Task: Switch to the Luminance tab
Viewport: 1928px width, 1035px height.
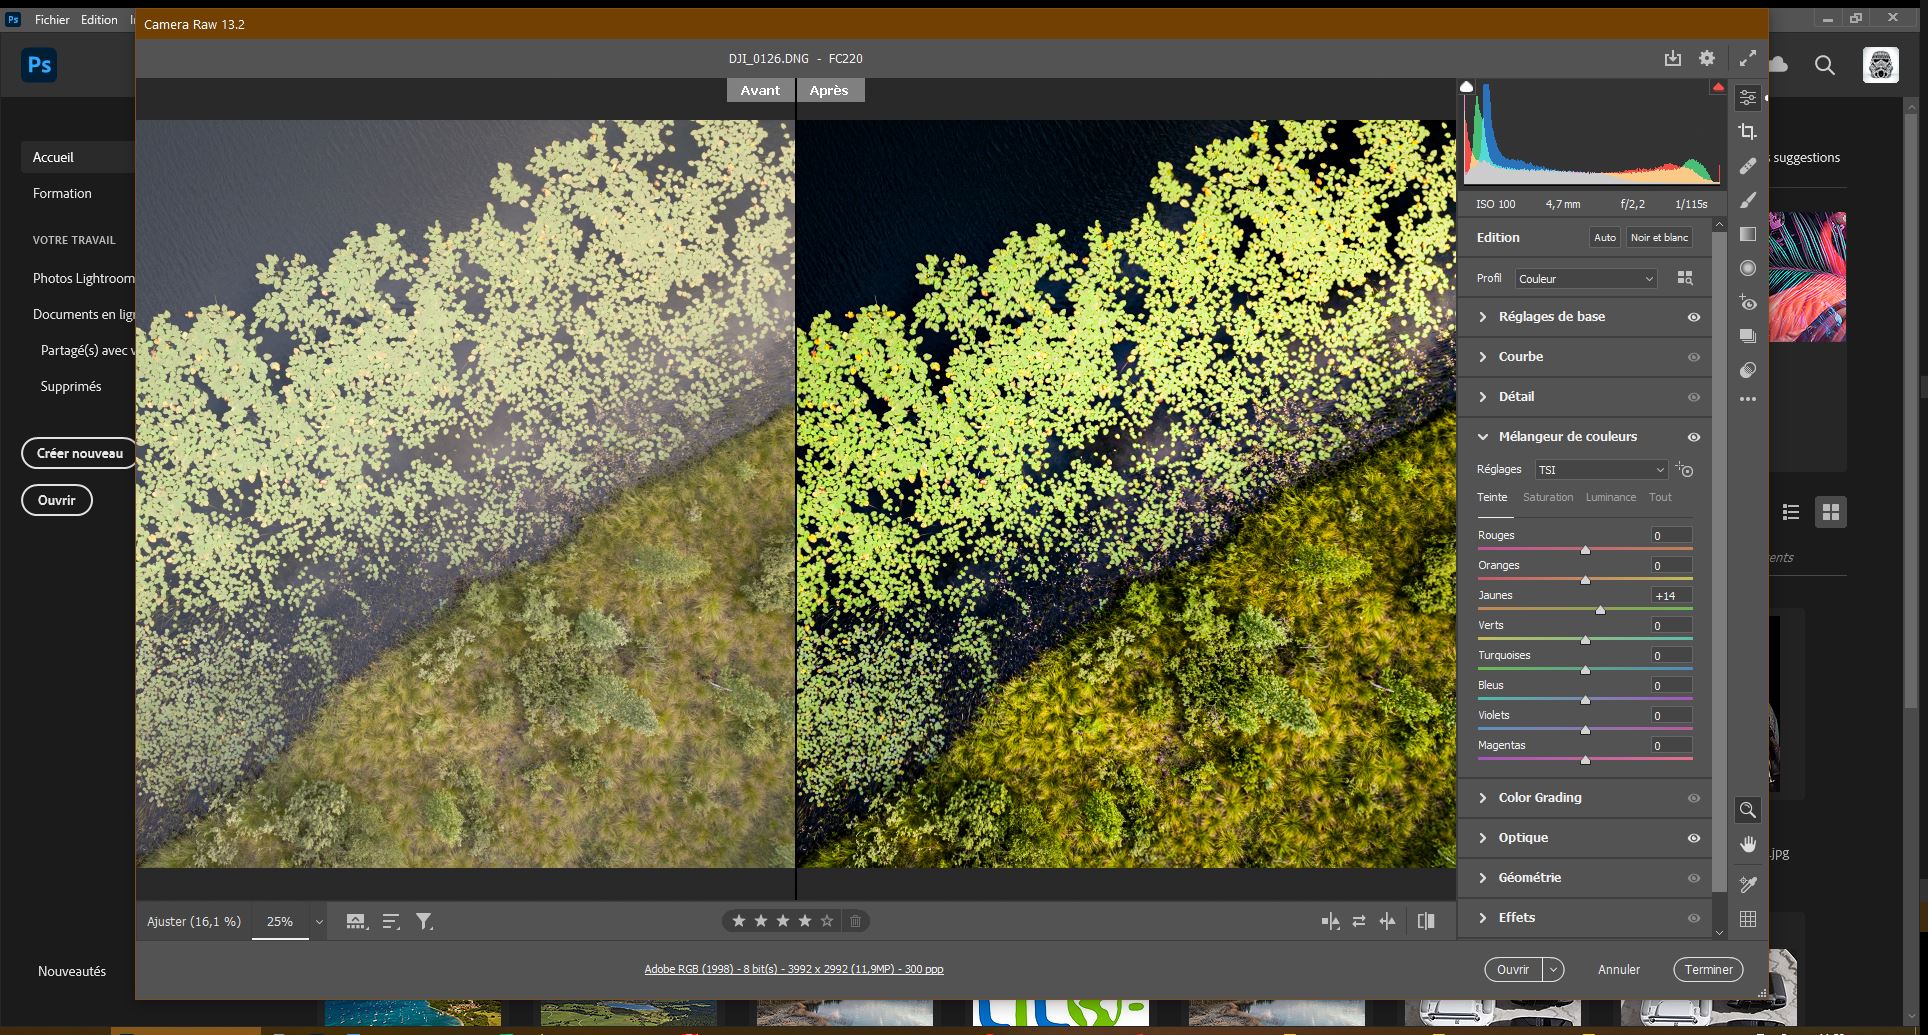Action: pyautogui.click(x=1610, y=497)
